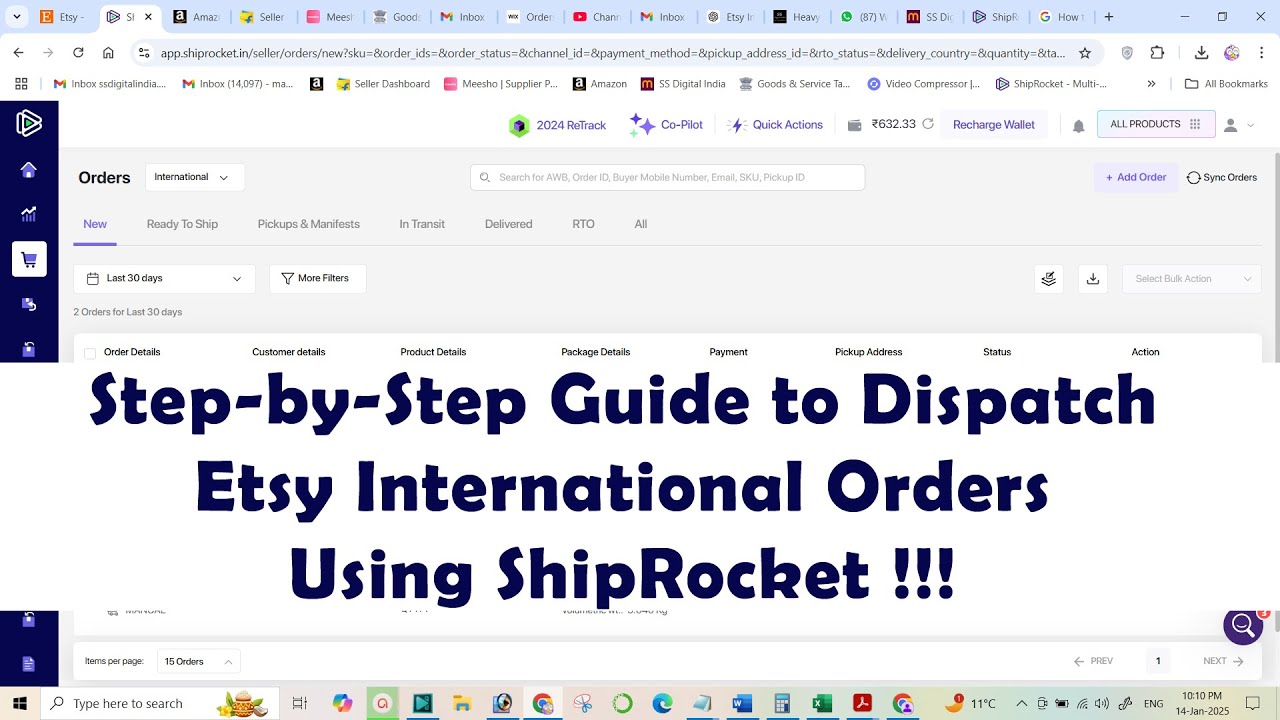This screenshot has width=1280, height=720.
Task: Tick the select-all orders checkbox
Action: (x=90, y=353)
